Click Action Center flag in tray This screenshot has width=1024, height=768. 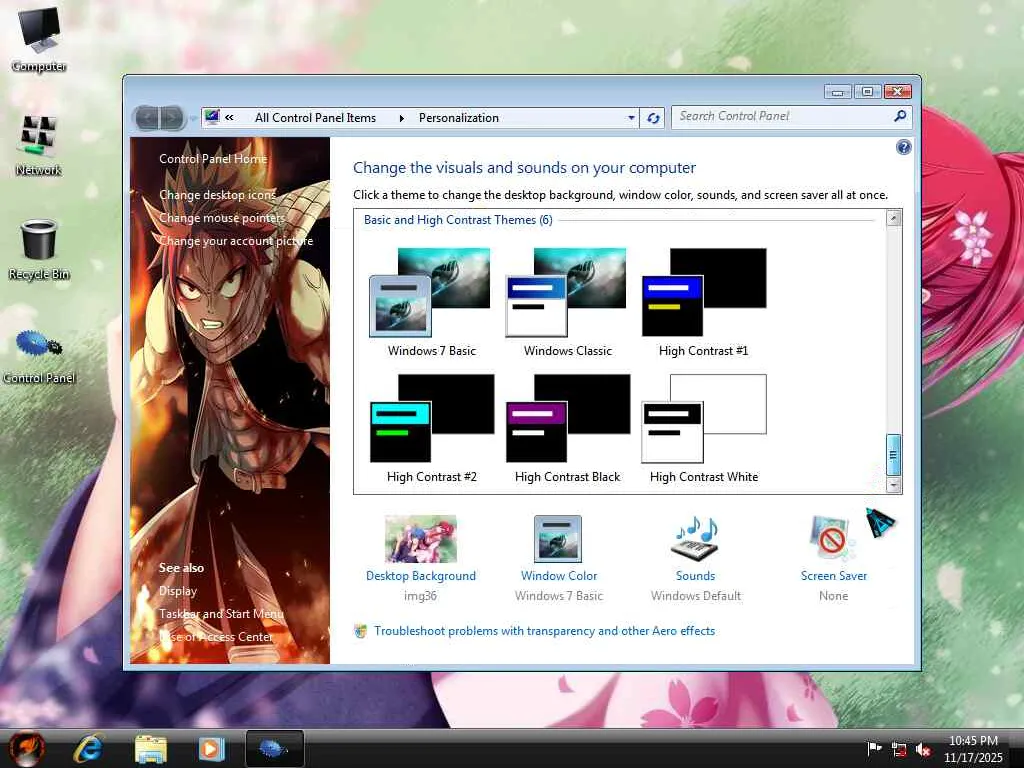tap(874, 749)
